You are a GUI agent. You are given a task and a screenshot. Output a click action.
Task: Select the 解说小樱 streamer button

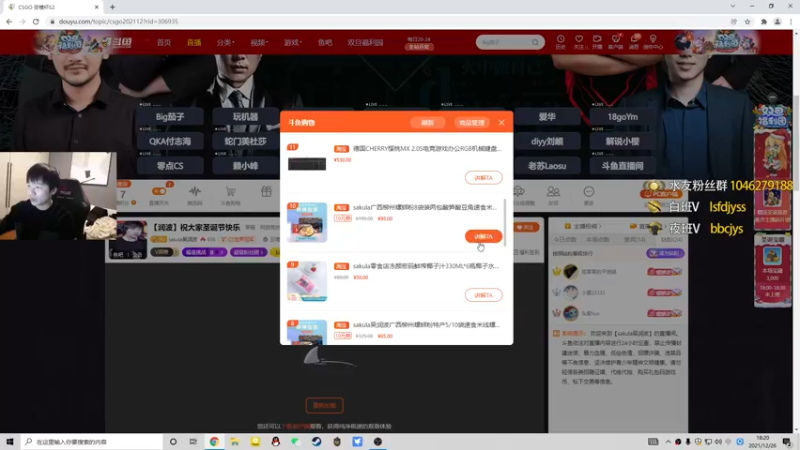pyautogui.click(x=622, y=141)
